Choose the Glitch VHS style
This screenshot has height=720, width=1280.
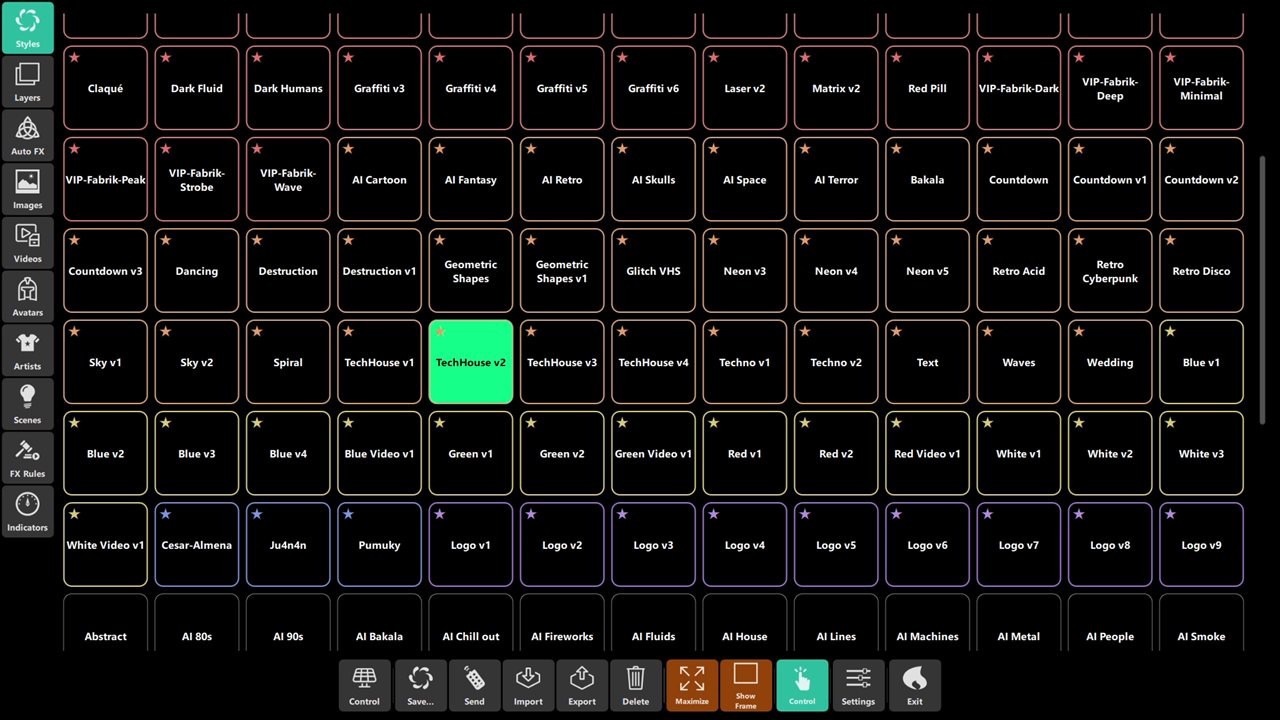[653, 271]
